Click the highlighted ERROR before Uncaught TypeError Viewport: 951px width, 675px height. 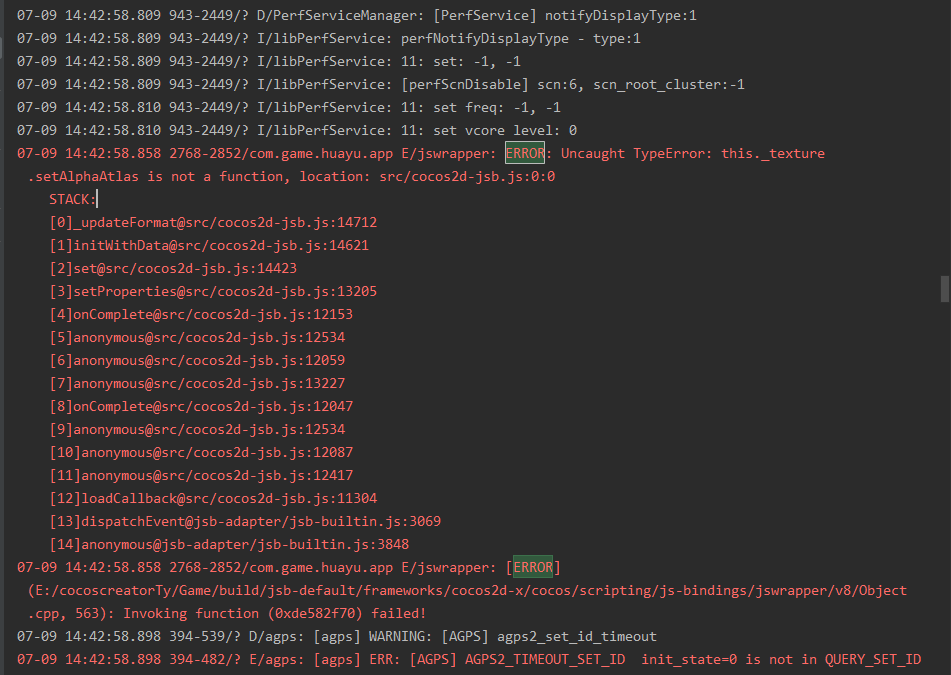(x=525, y=153)
